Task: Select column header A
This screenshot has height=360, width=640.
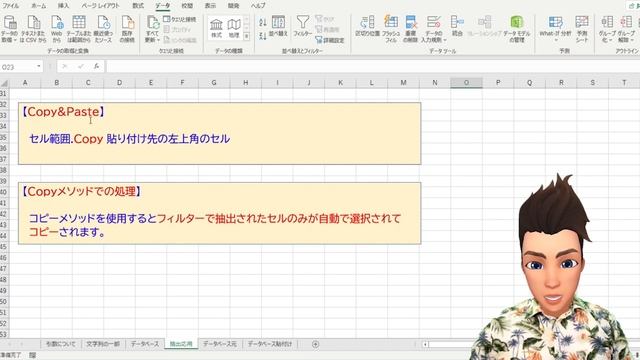Action: point(25,83)
